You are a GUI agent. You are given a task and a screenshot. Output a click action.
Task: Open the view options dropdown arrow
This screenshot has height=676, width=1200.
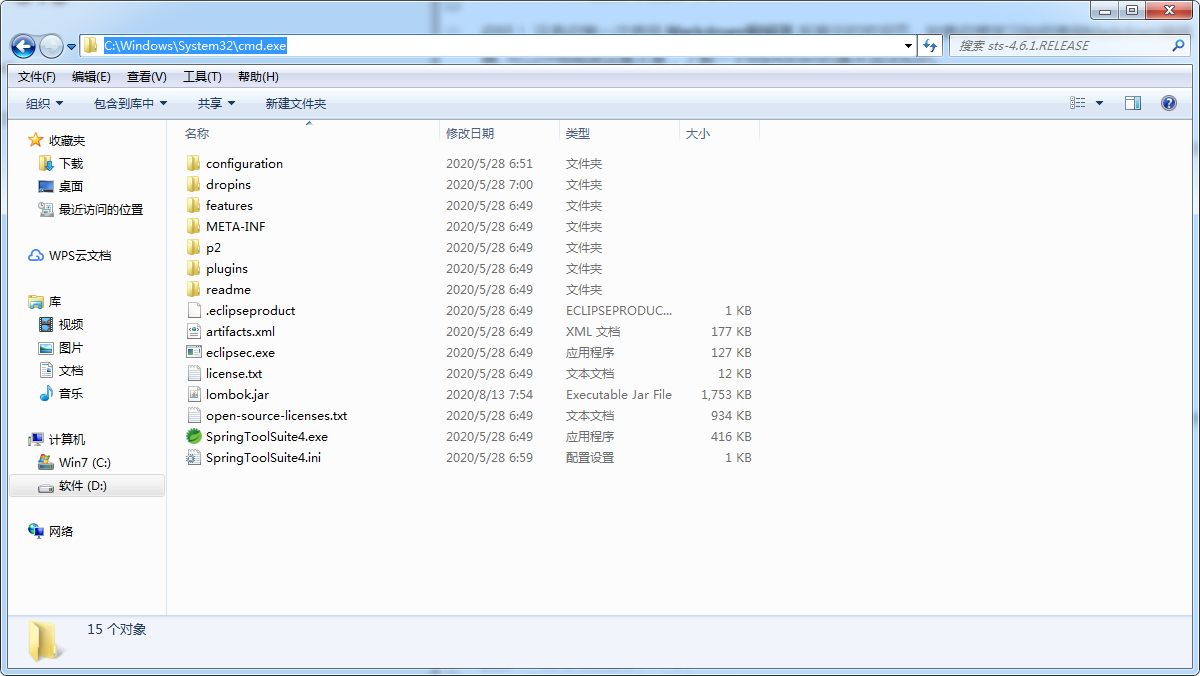(1100, 103)
